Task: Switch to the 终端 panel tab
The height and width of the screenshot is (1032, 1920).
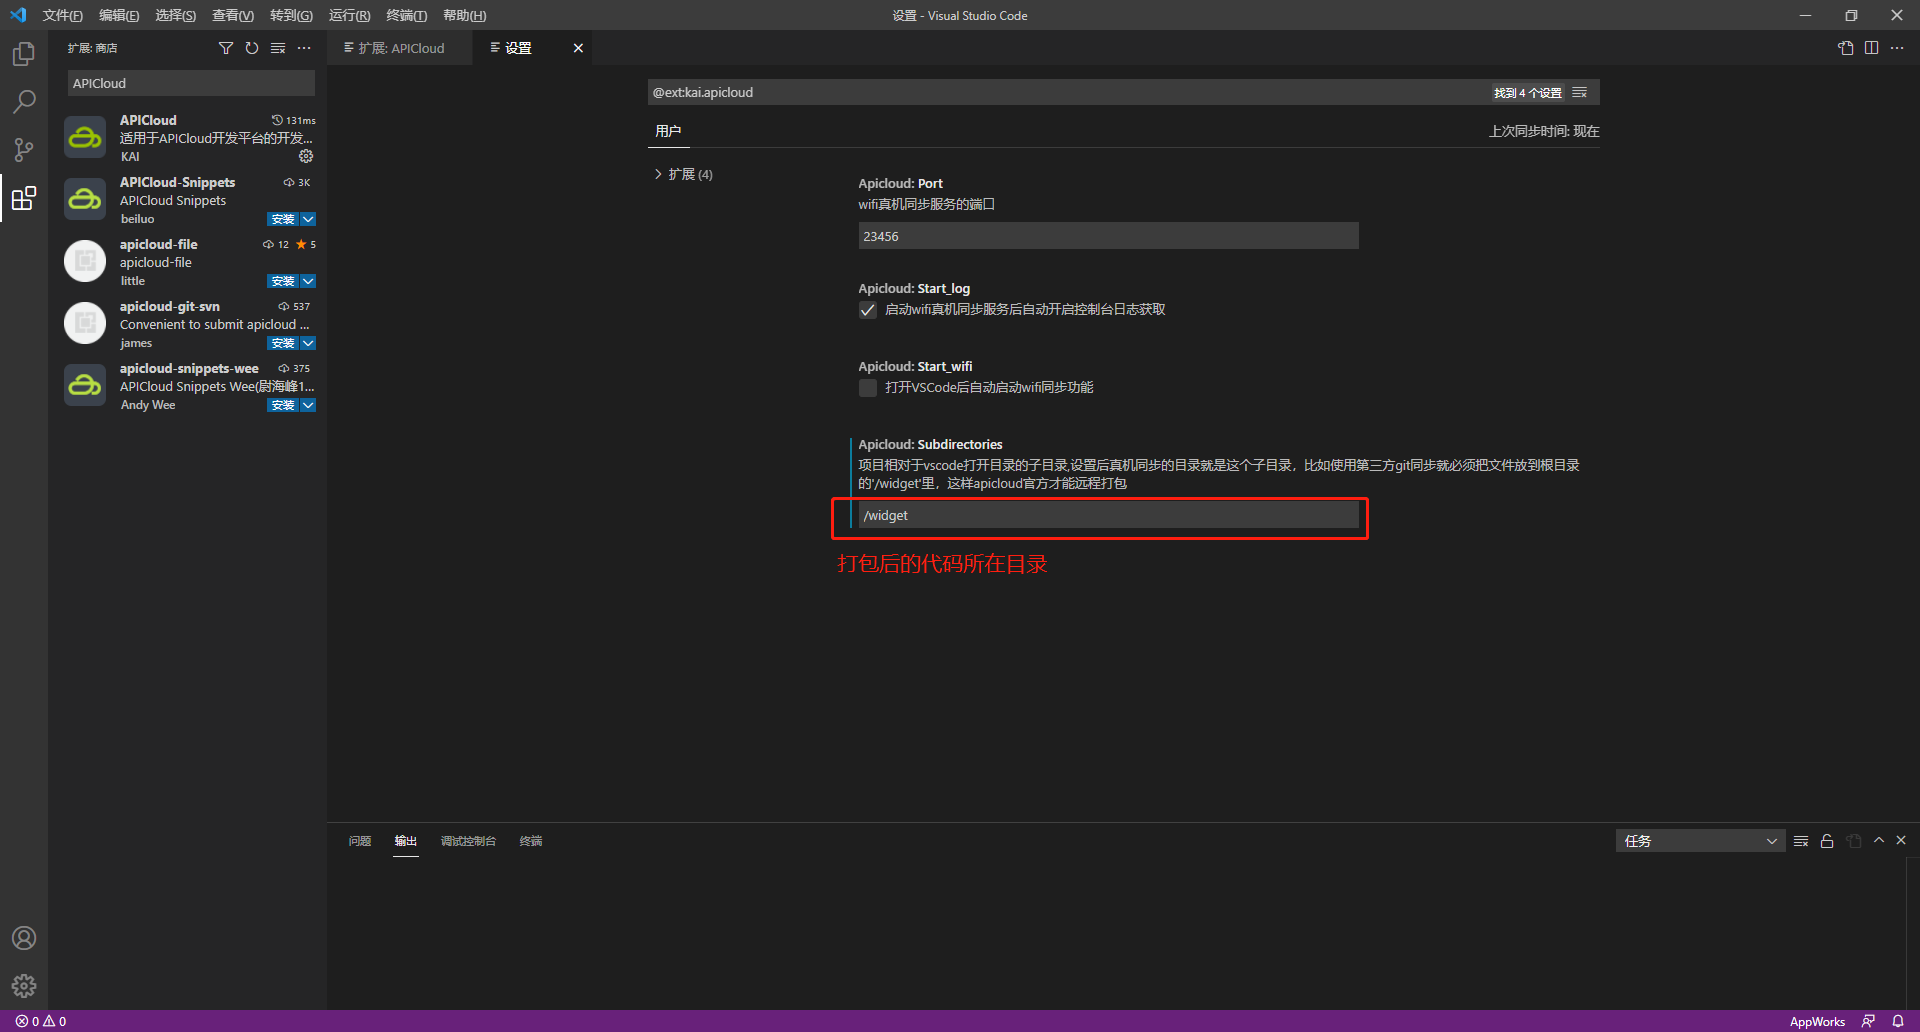Action: [531, 841]
